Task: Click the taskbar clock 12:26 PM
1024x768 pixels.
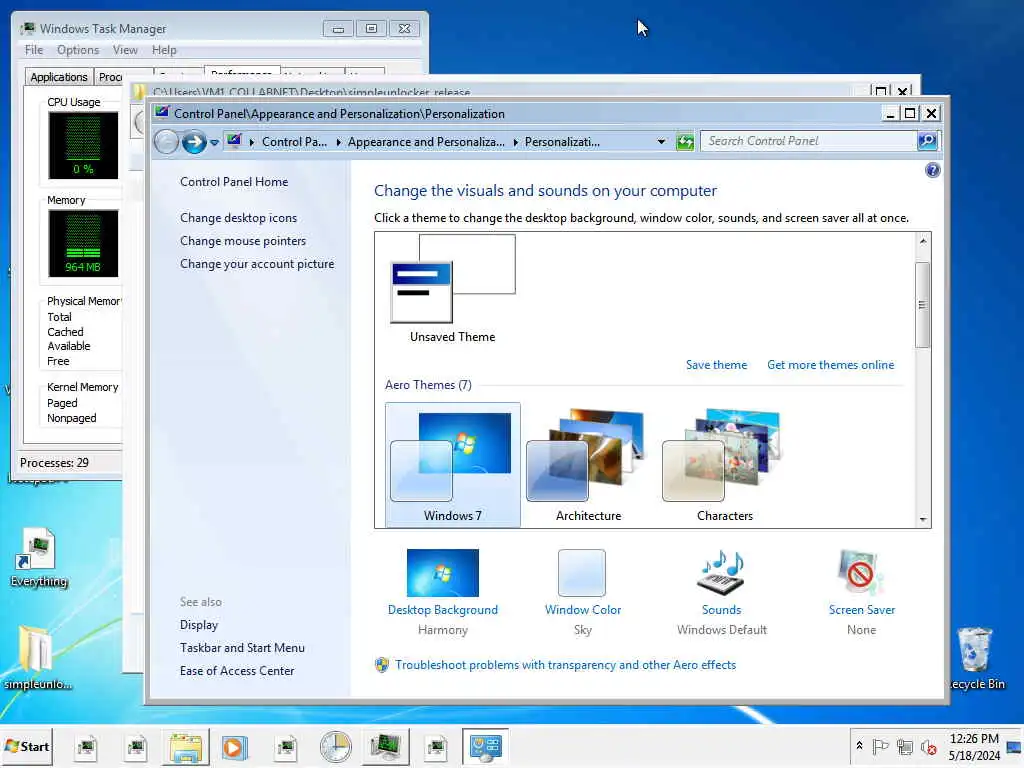Action: point(974,739)
